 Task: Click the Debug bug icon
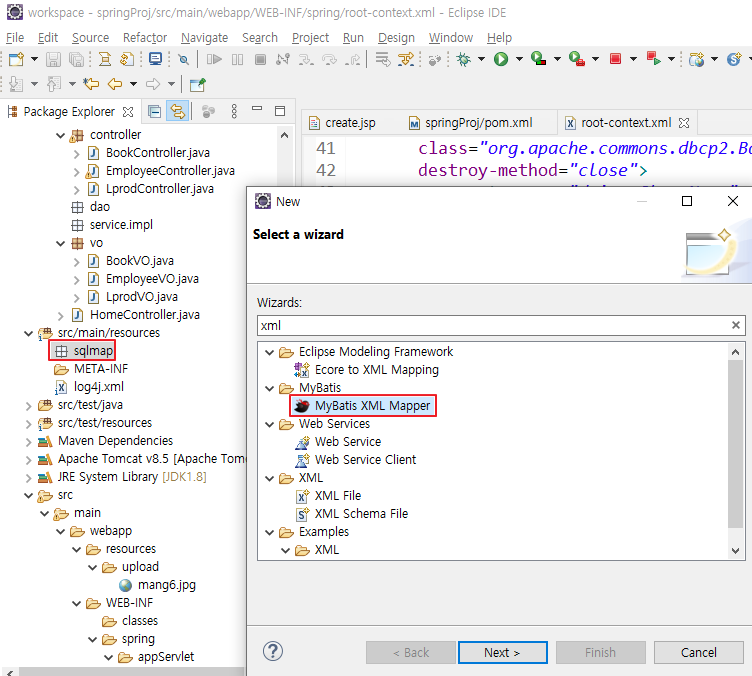(x=463, y=59)
